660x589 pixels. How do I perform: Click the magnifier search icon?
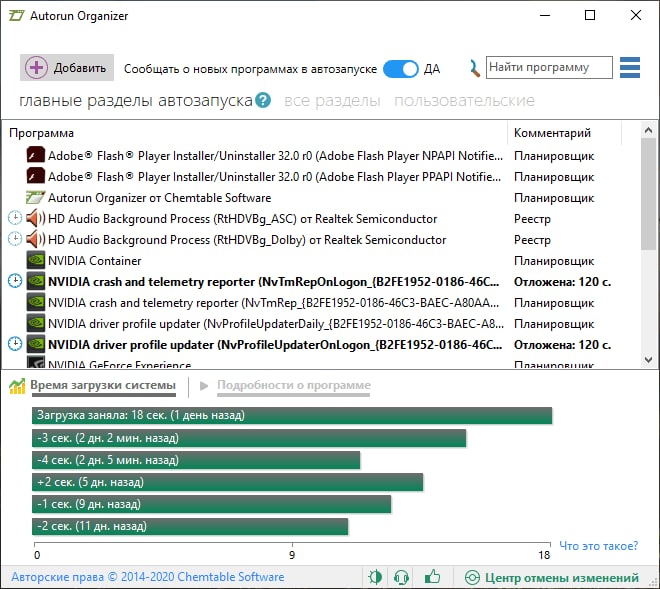474,68
